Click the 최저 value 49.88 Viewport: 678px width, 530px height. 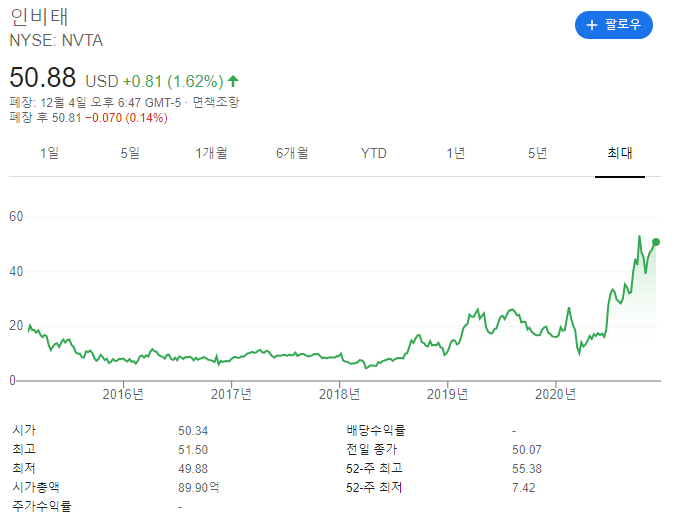tap(193, 469)
